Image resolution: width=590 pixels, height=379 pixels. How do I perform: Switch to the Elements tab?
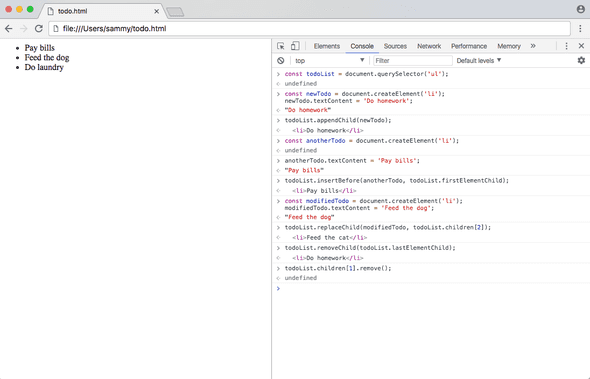click(327, 46)
